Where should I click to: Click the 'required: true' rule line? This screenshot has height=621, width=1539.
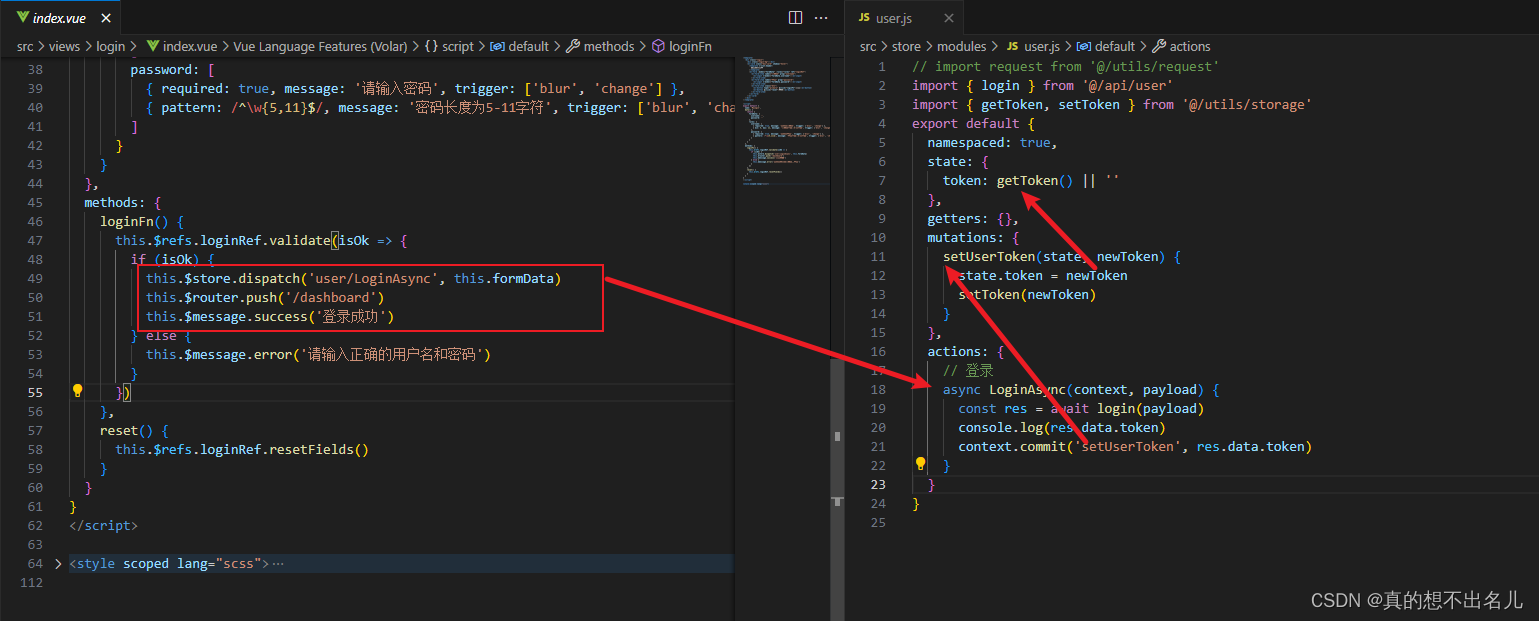[415, 88]
